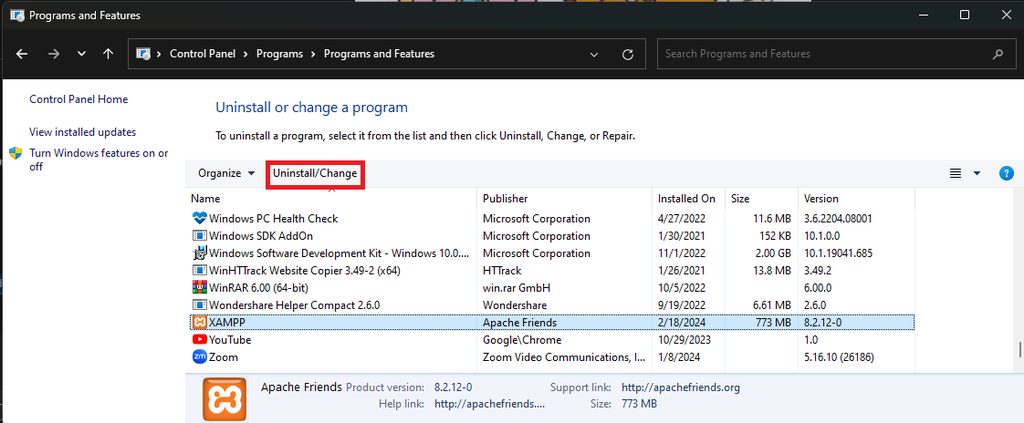This screenshot has height=423, width=1024.
Task: Select WinHTTrack Website Copier 3.49-2 name
Action: point(304,271)
